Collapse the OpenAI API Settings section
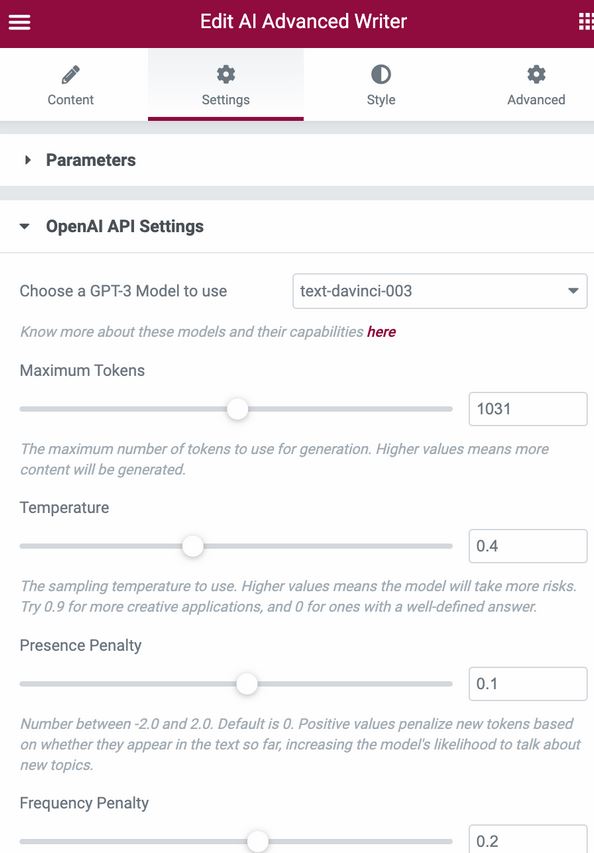Viewport: 594px width, 853px height. tap(25, 226)
